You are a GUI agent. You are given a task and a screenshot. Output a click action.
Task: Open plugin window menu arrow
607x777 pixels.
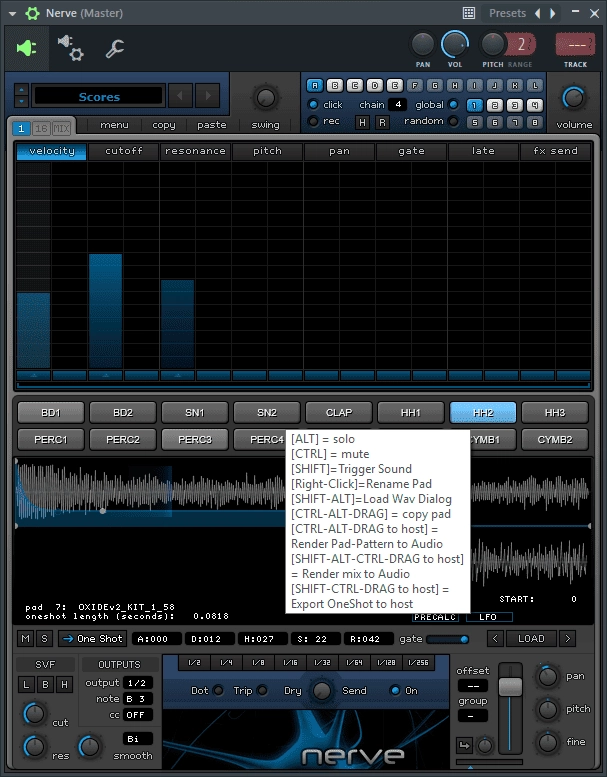coord(12,13)
